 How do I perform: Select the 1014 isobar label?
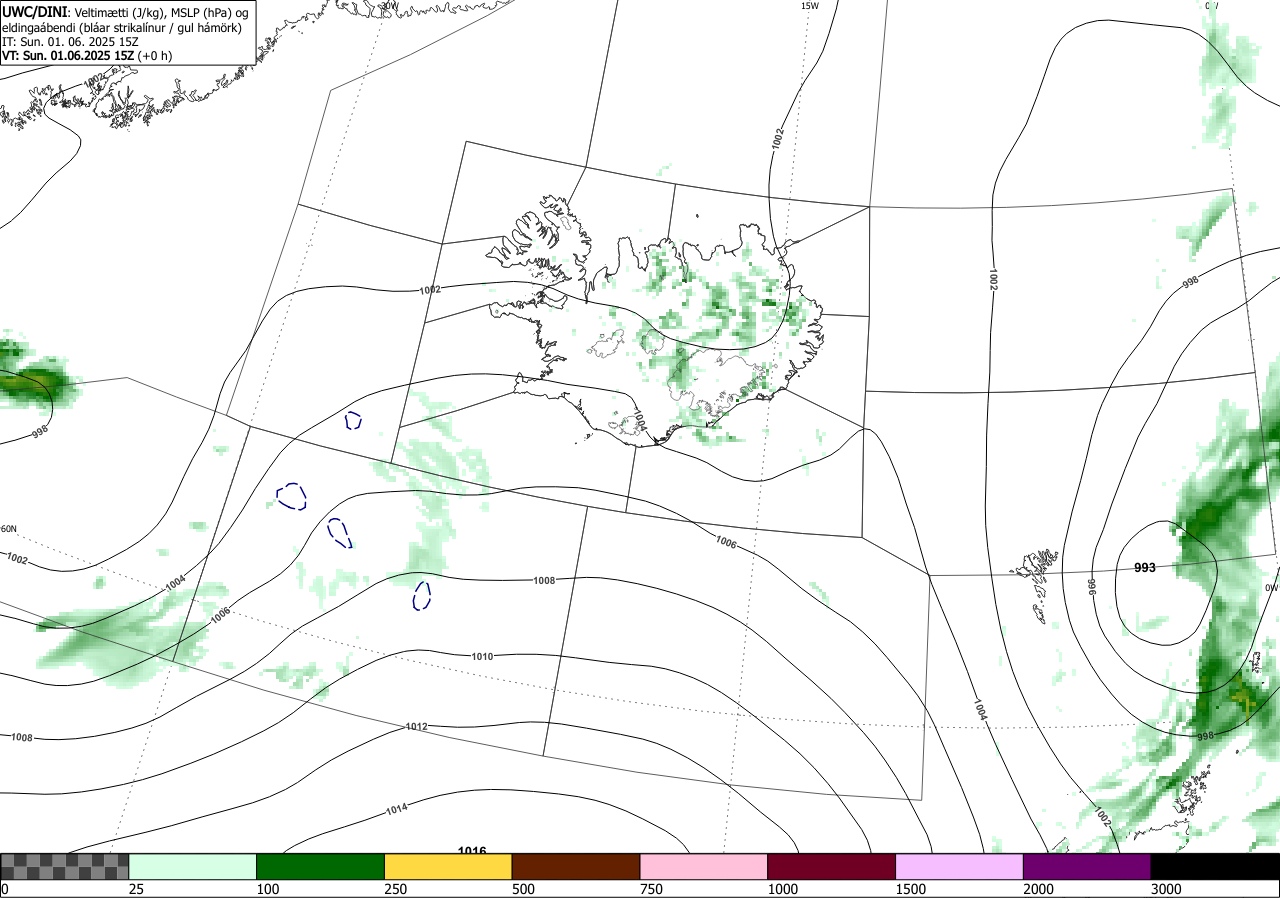click(397, 810)
